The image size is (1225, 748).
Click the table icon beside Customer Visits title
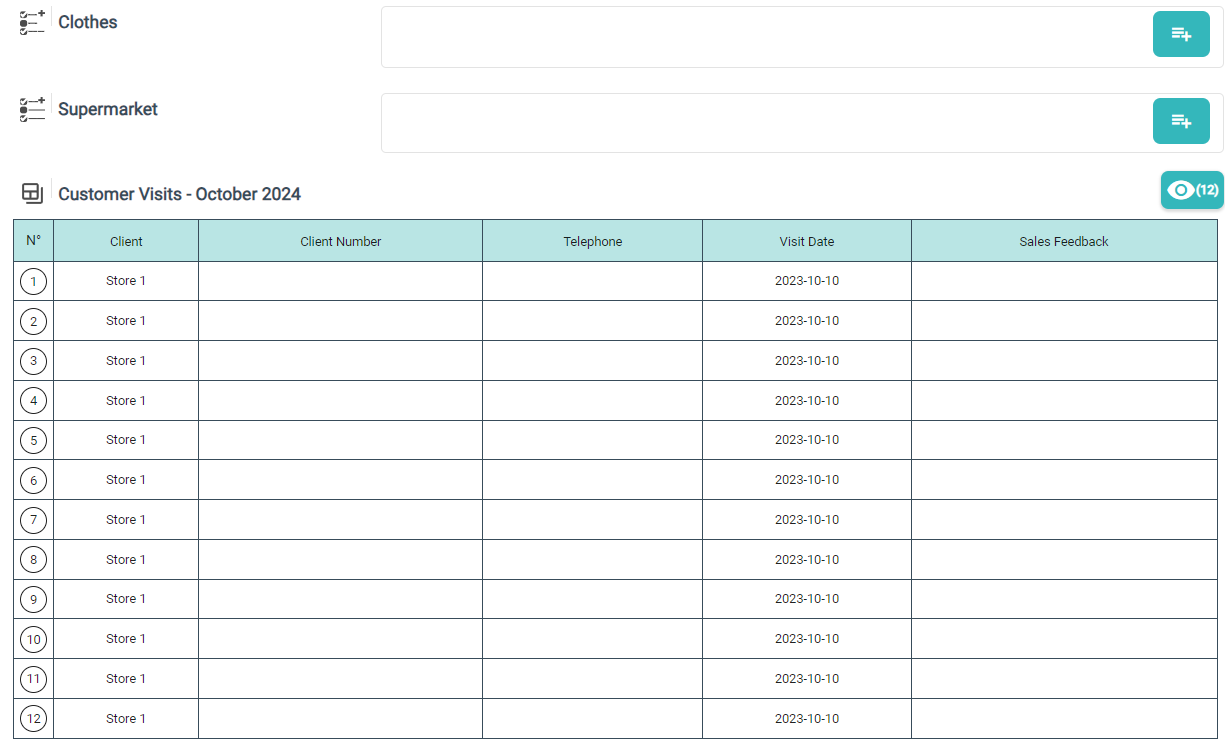(32, 194)
